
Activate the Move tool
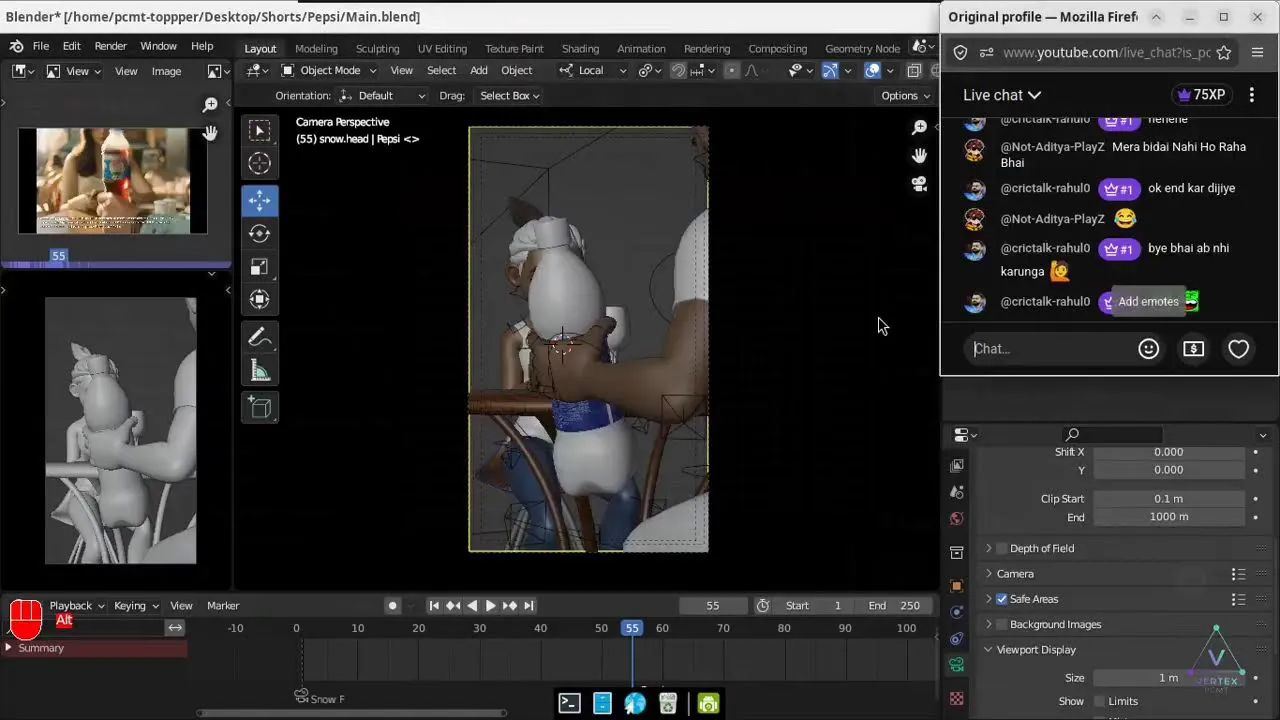(259, 200)
